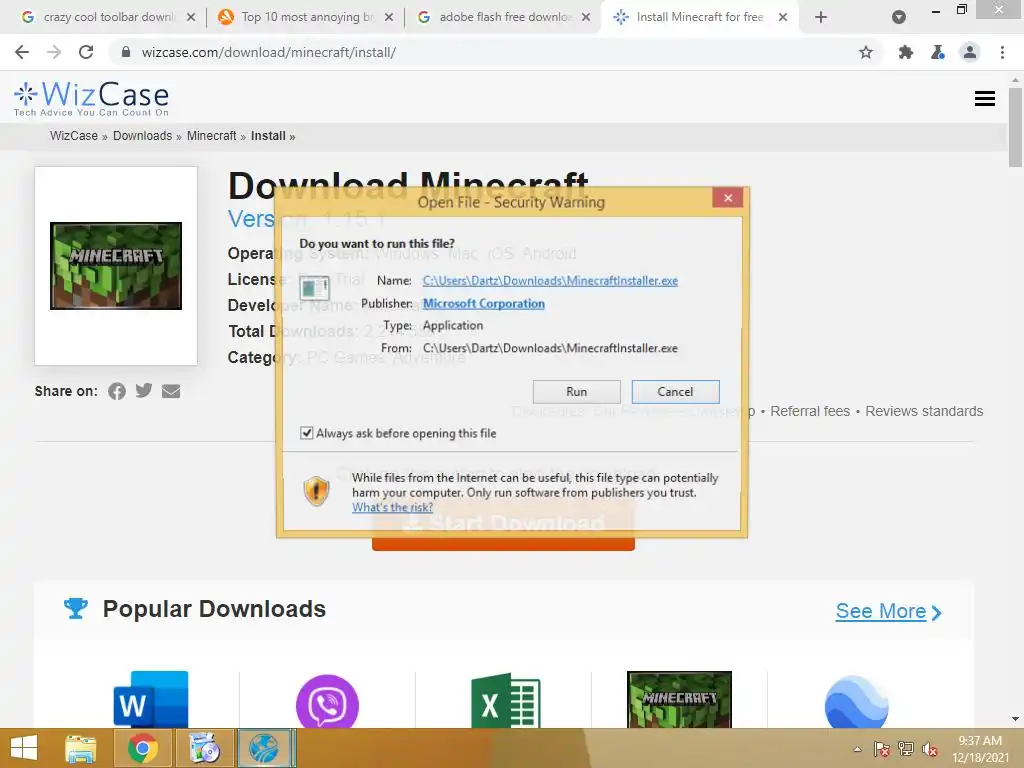
Task: Open the Chrome tab search dropdown circle
Action: (x=899, y=17)
